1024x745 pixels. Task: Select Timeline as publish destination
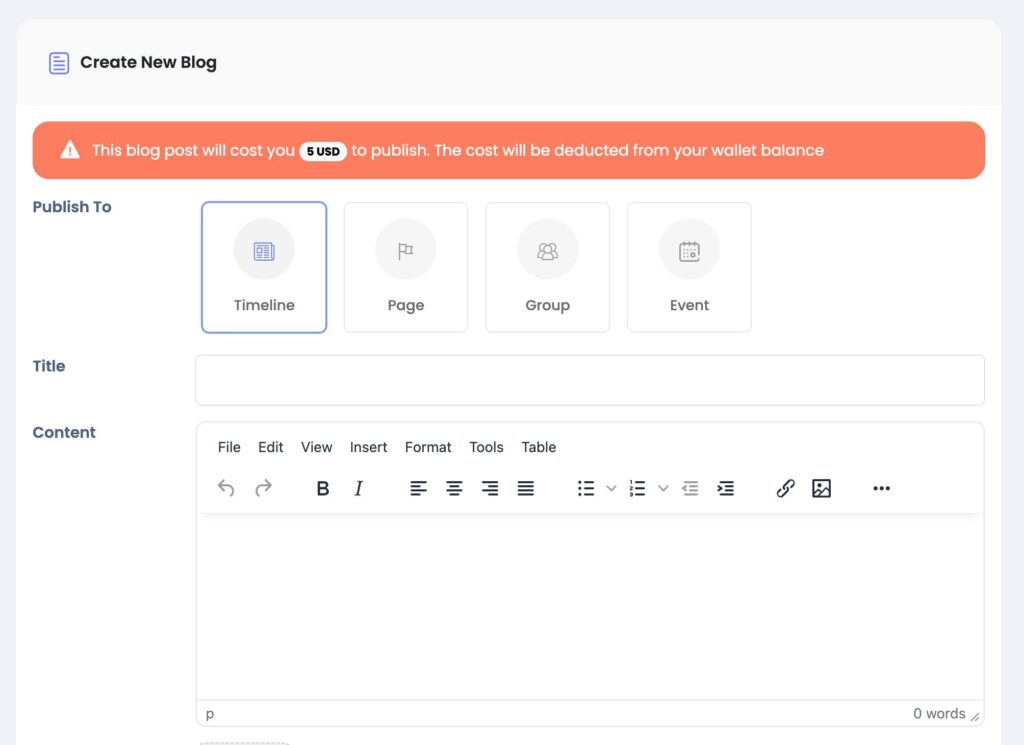[x=264, y=267]
